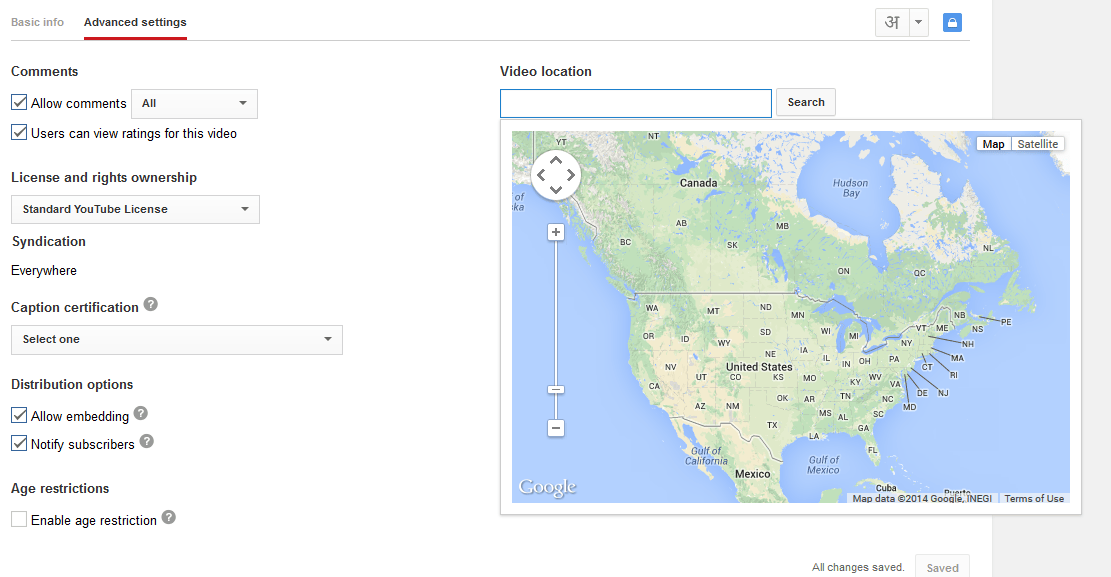Click the Google logo on the map

click(x=546, y=488)
